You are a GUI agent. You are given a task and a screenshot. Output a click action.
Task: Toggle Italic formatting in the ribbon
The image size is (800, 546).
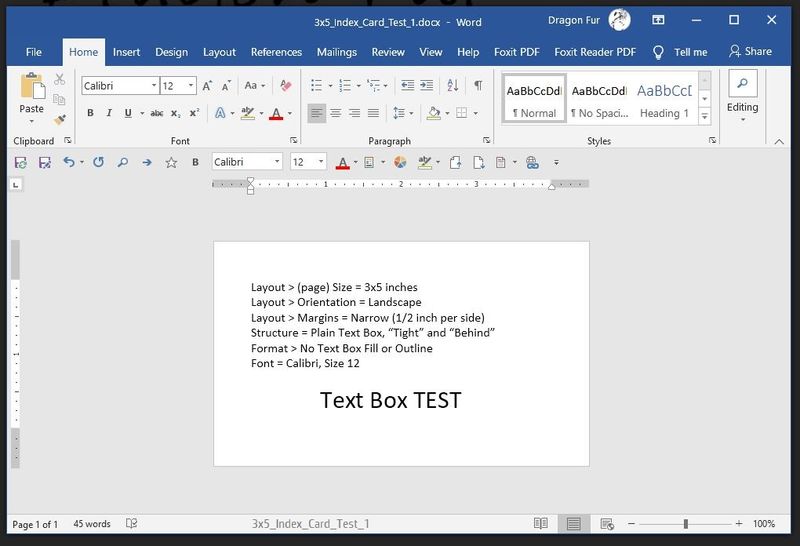click(x=108, y=113)
